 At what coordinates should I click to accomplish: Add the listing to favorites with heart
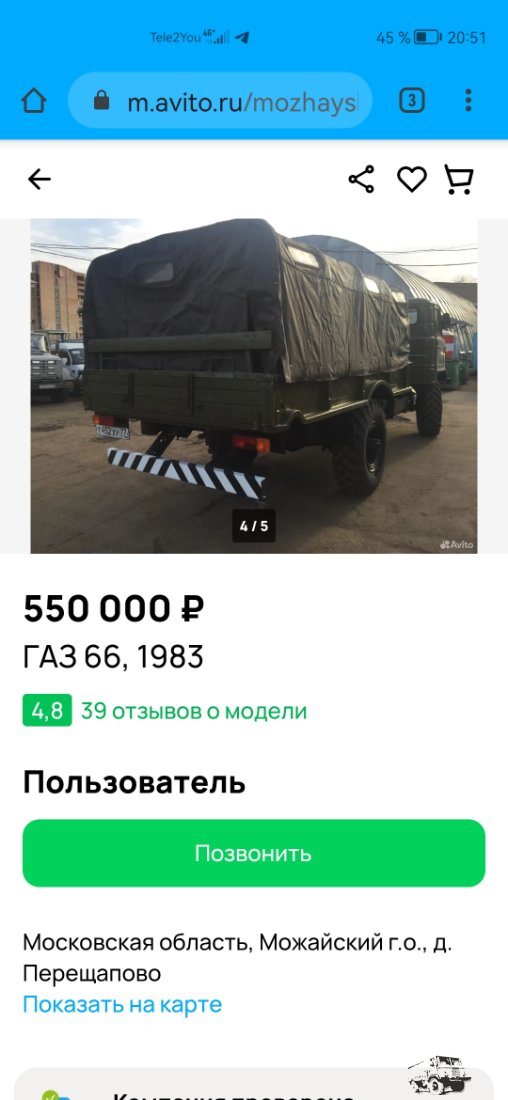pos(412,180)
